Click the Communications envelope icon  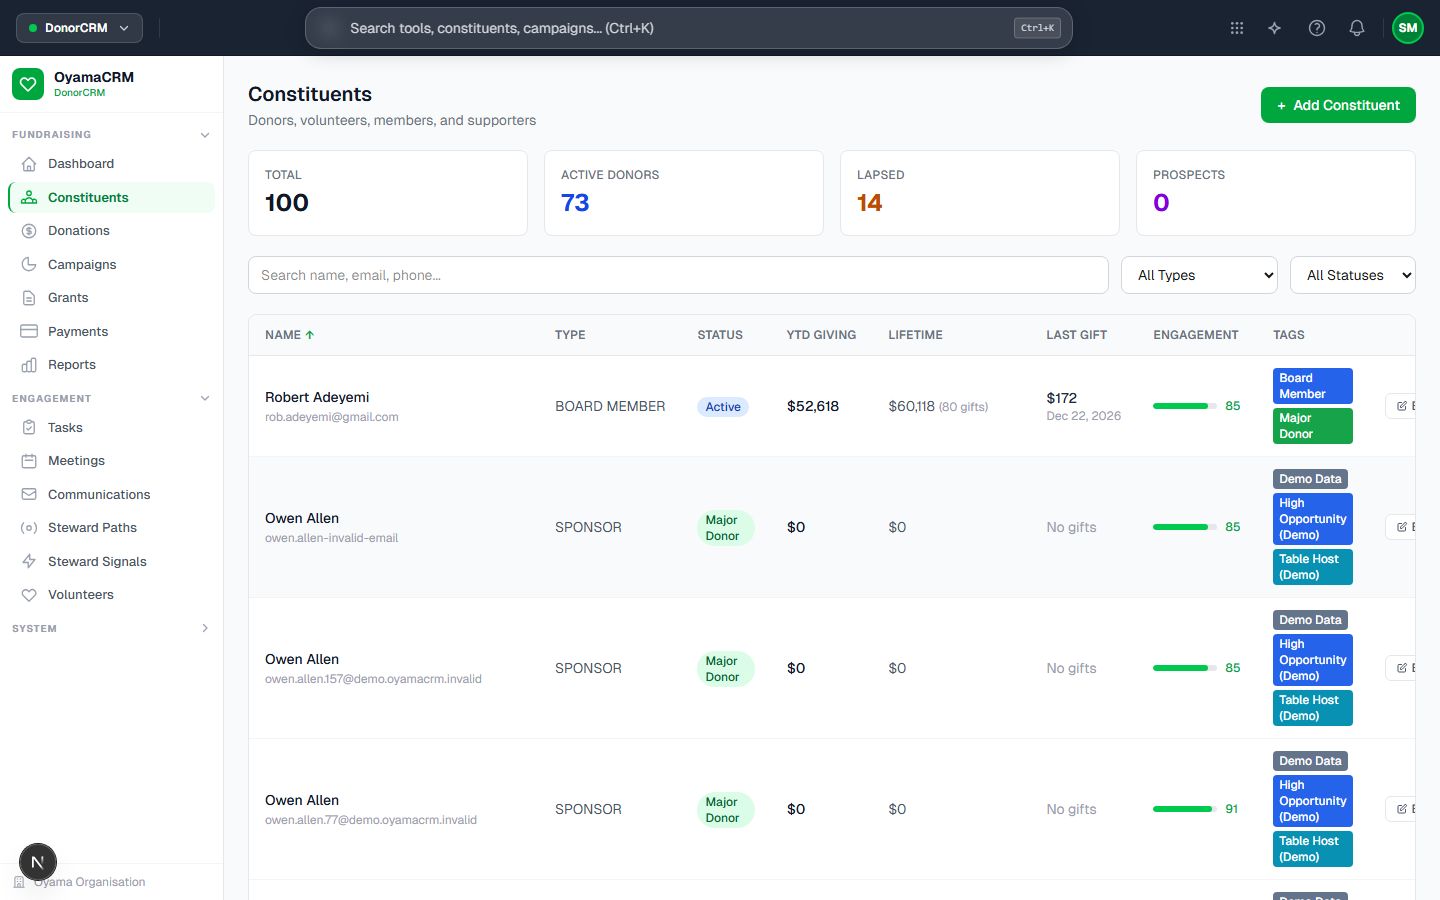[29, 495]
